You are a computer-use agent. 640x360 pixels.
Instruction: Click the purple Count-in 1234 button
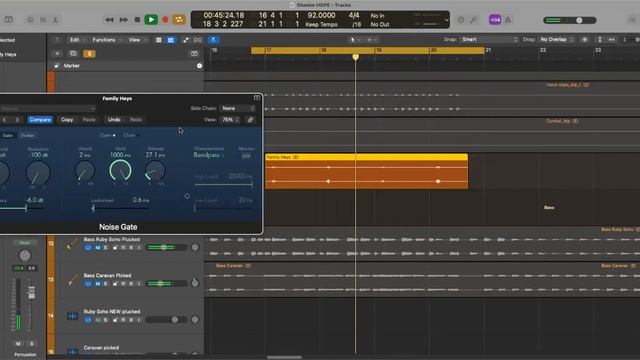pyautogui.click(x=495, y=20)
